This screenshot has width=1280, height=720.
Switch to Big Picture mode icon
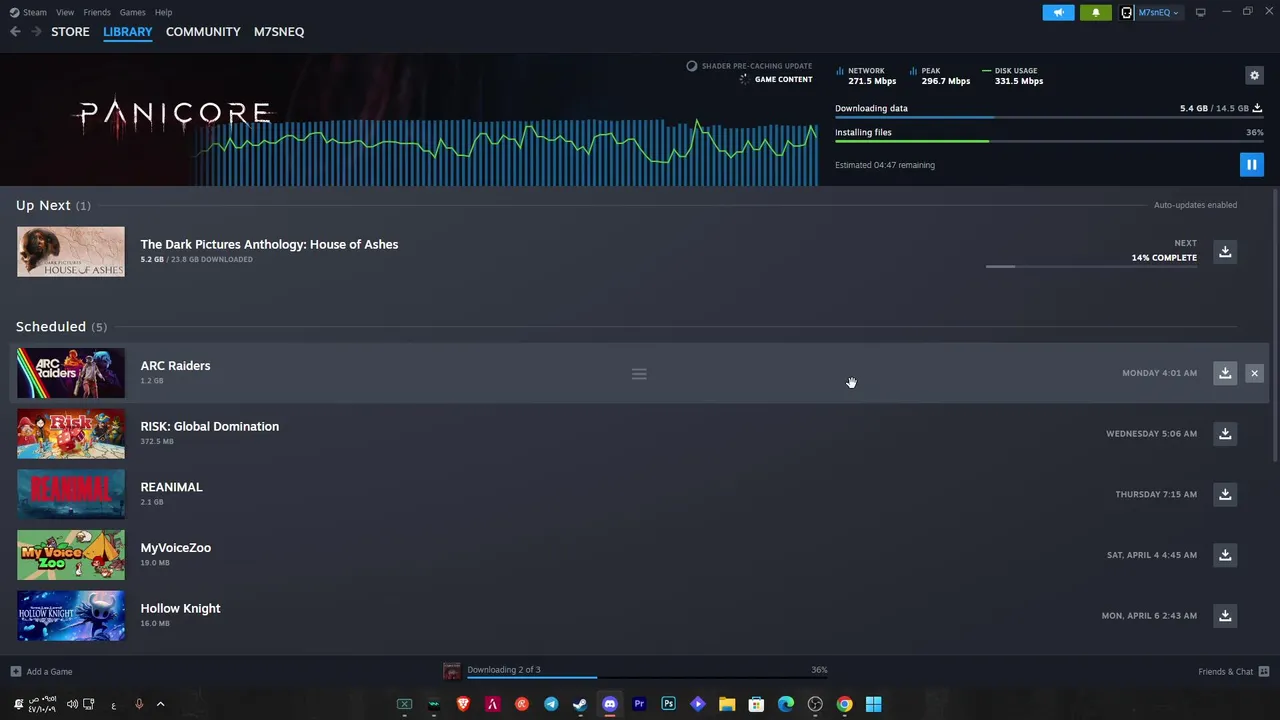[x=1200, y=12]
